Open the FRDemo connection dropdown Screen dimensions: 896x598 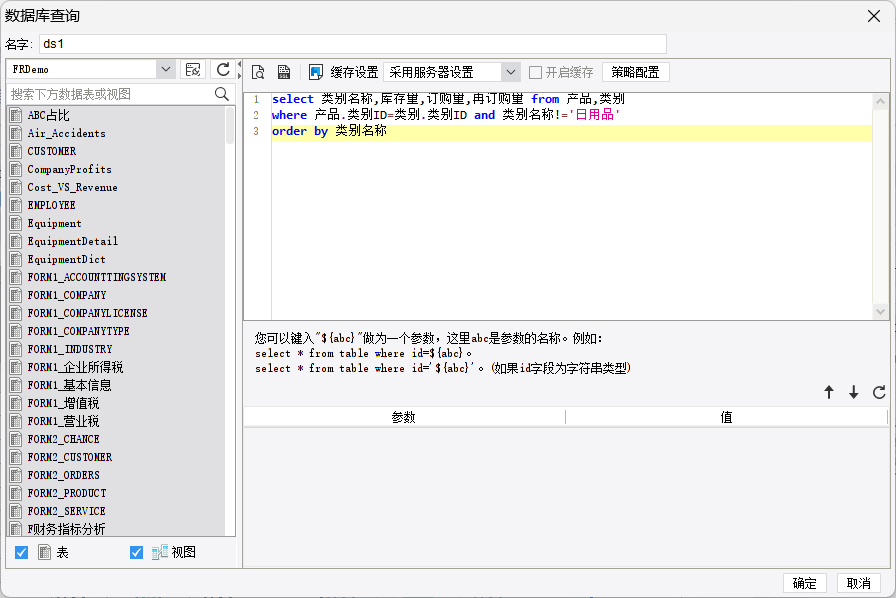click(166, 69)
